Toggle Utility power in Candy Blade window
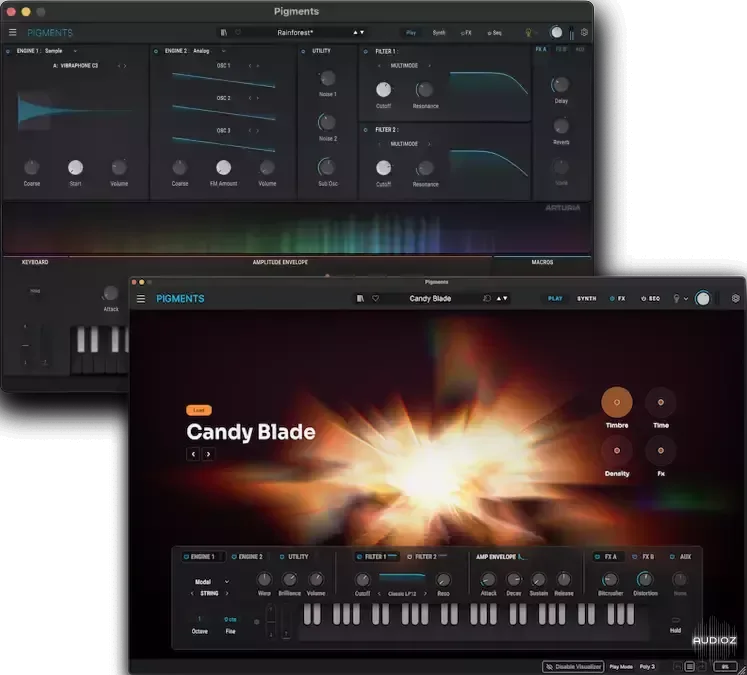This screenshot has height=675, width=747. tap(282, 556)
